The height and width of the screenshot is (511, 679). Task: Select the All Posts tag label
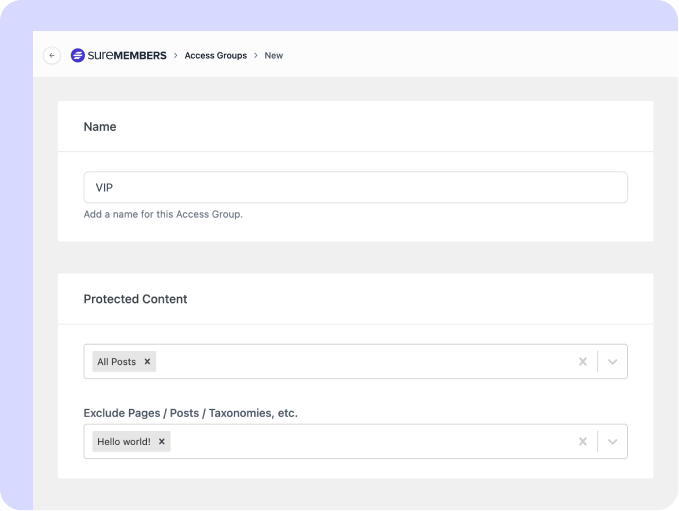click(116, 362)
